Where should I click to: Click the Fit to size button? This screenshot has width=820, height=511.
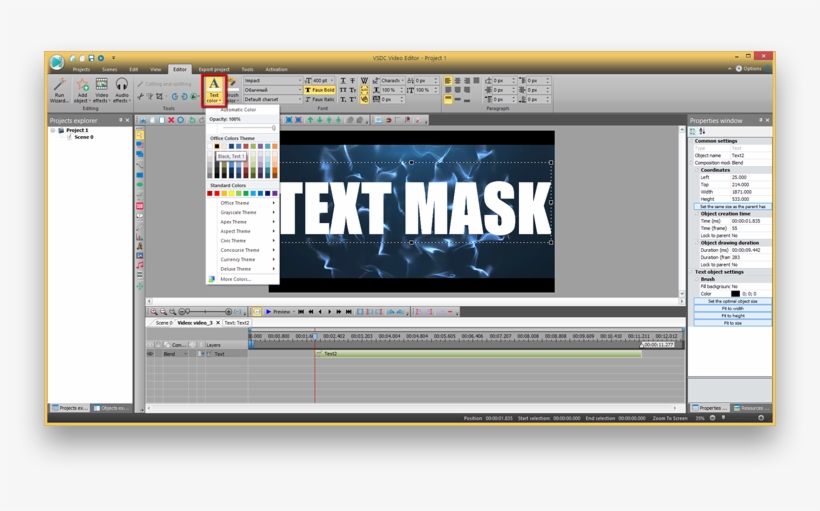tap(733, 323)
